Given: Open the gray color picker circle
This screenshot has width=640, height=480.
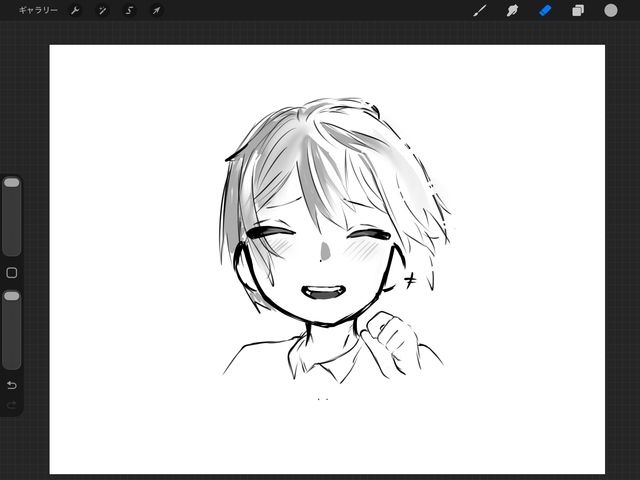Looking at the screenshot, I should (x=611, y=10).
